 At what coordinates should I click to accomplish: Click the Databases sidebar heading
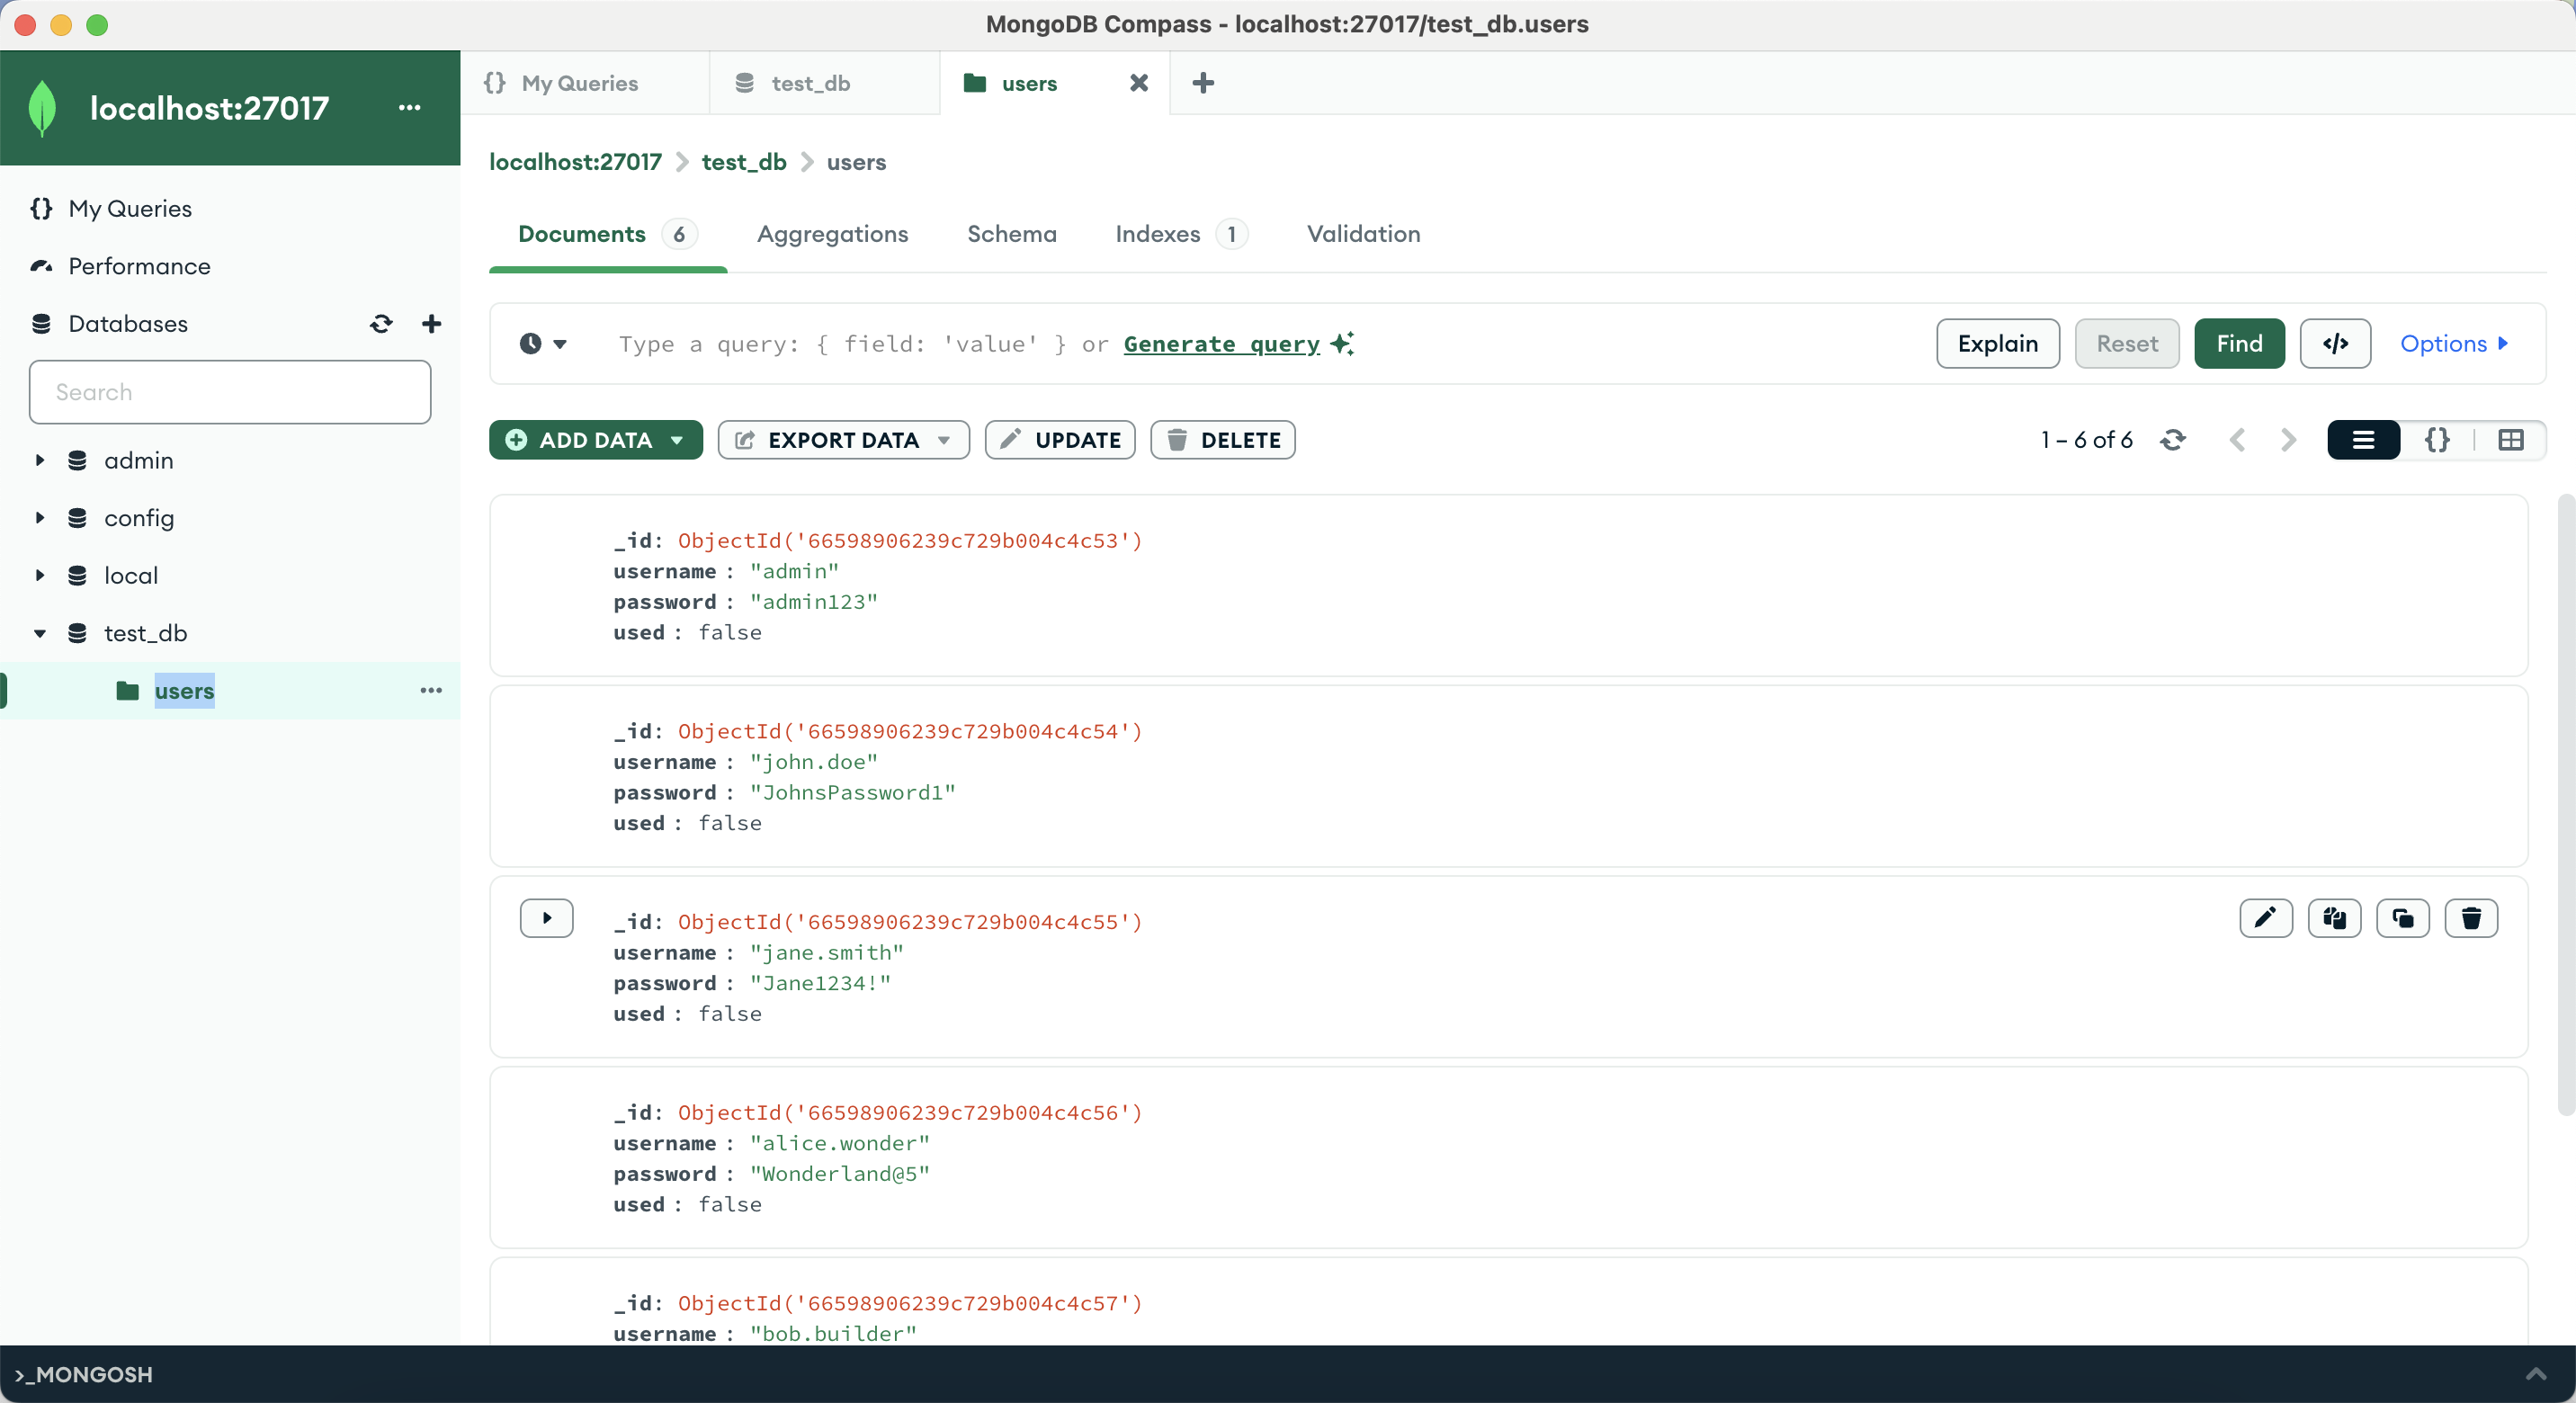click(128, 323)
